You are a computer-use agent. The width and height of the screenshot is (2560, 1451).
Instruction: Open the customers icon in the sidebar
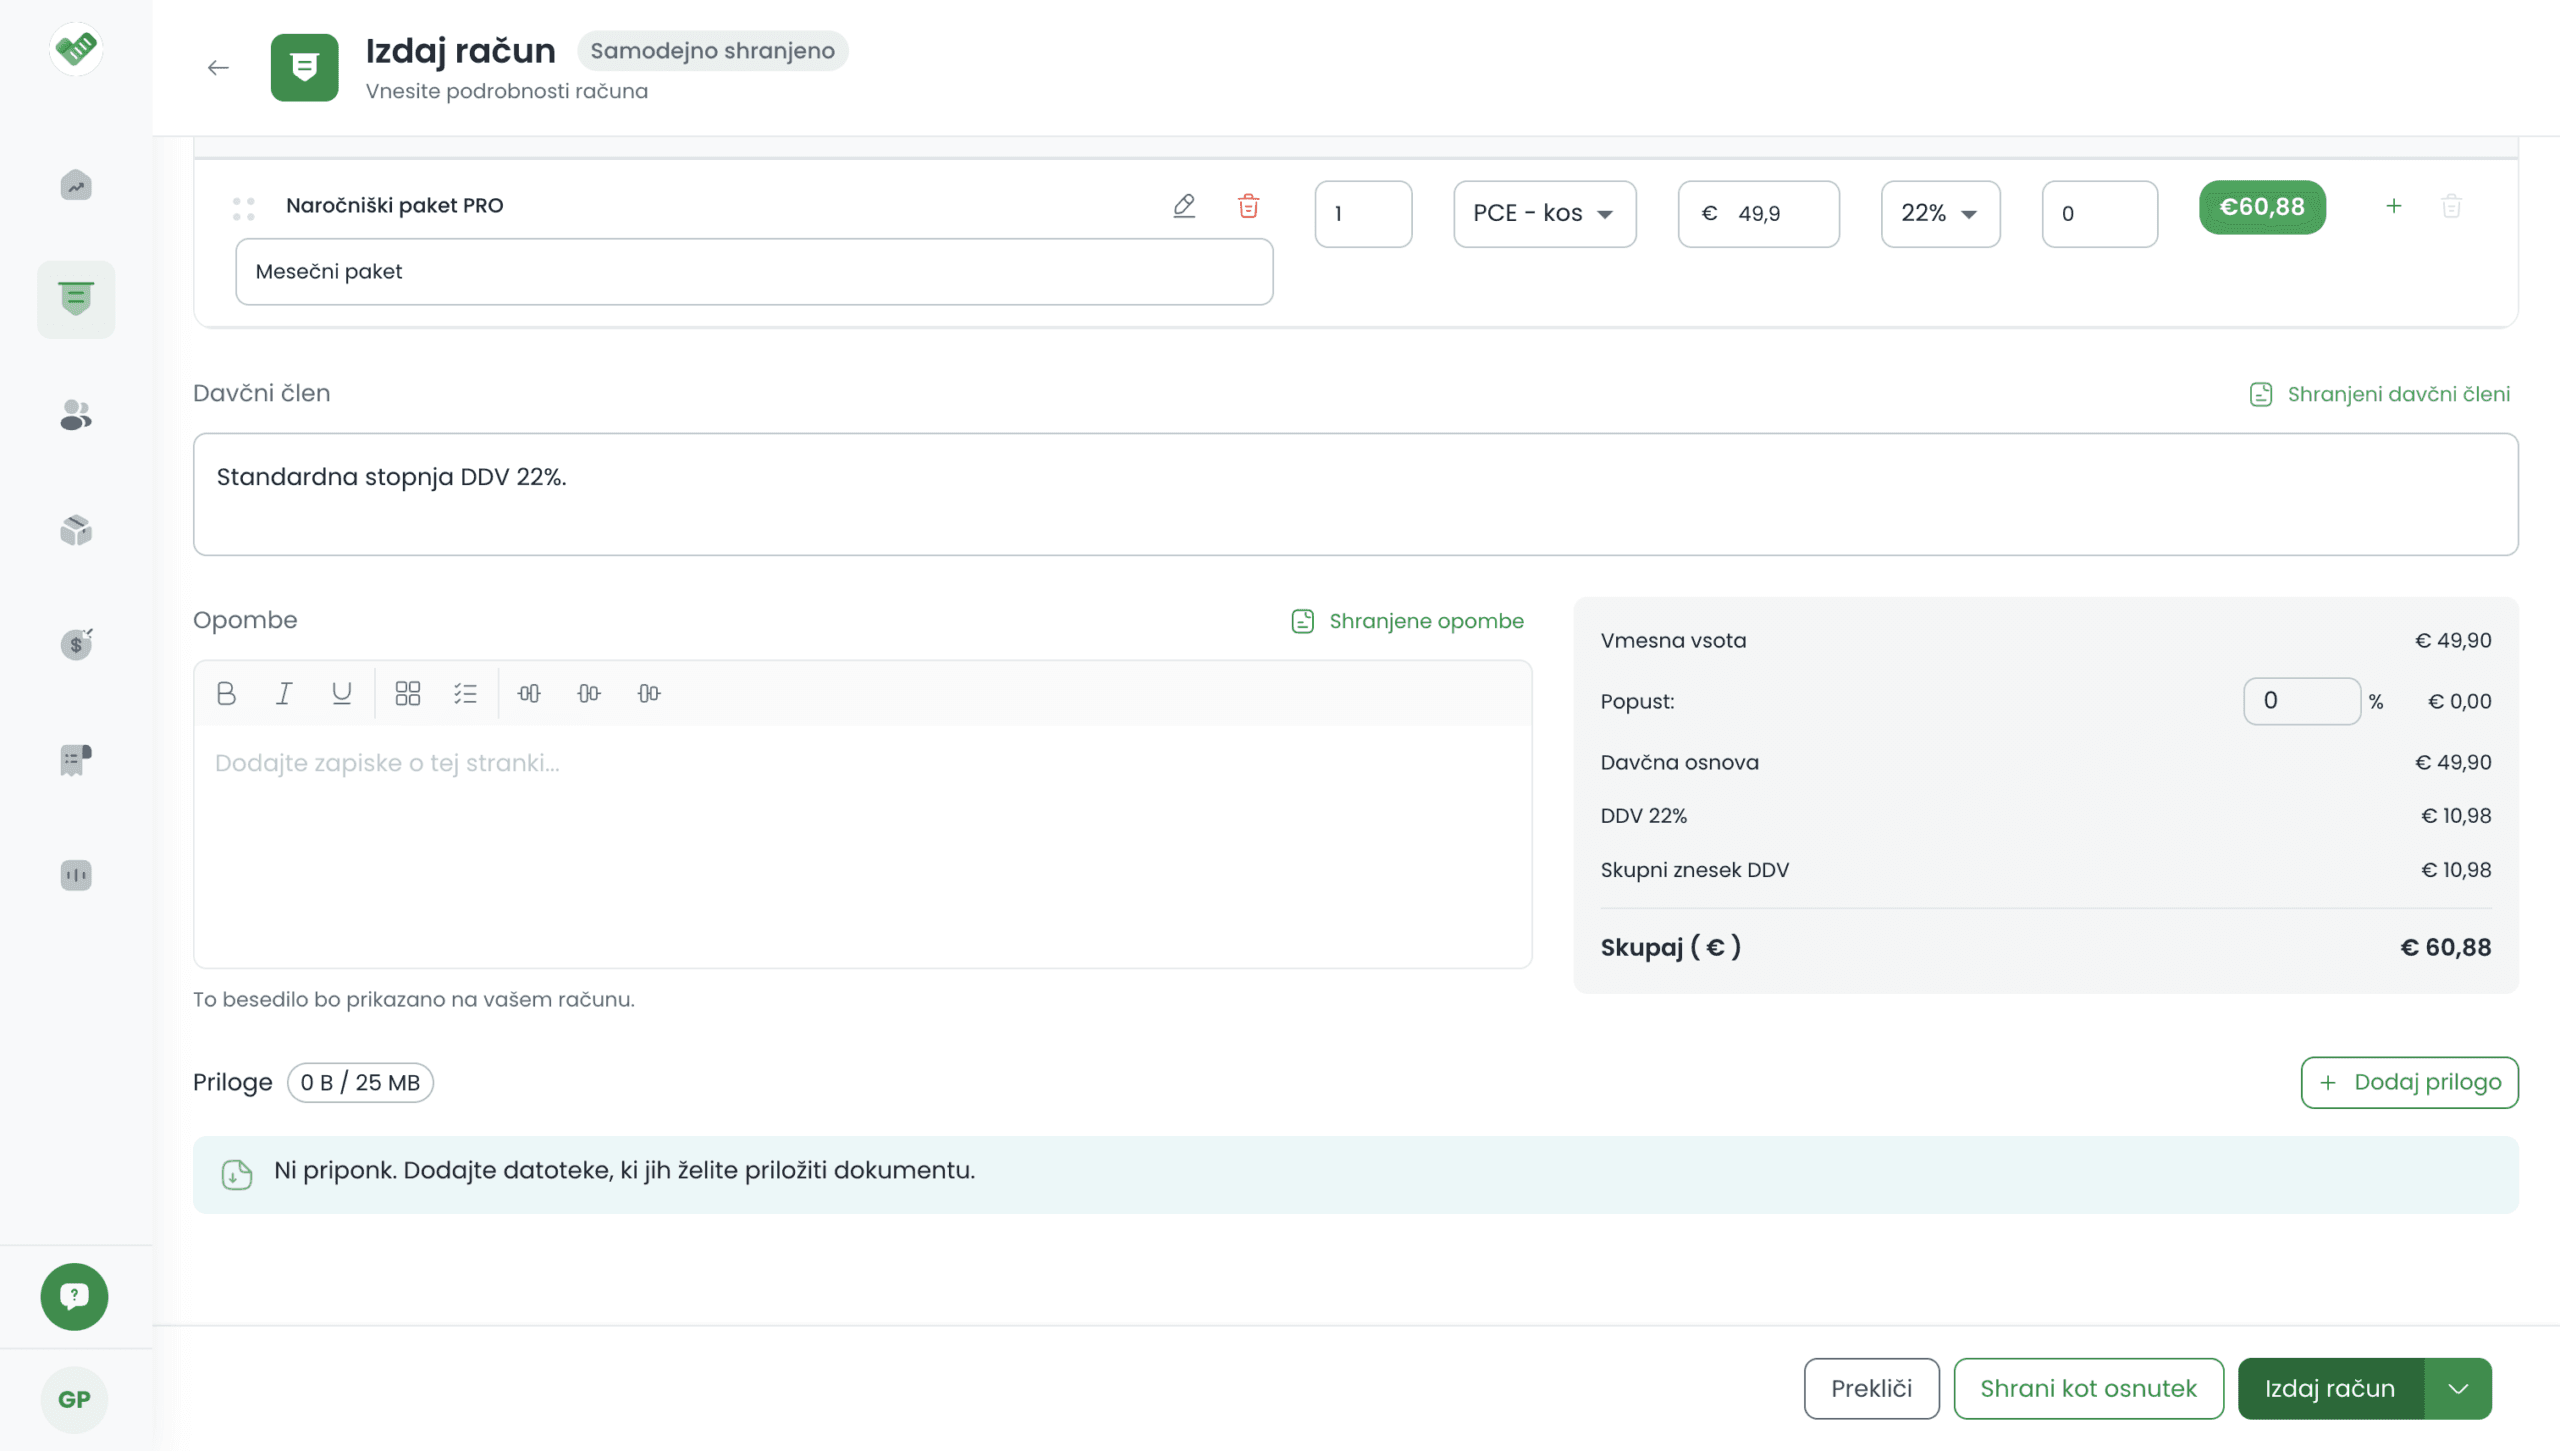click(x=76, y=414)
